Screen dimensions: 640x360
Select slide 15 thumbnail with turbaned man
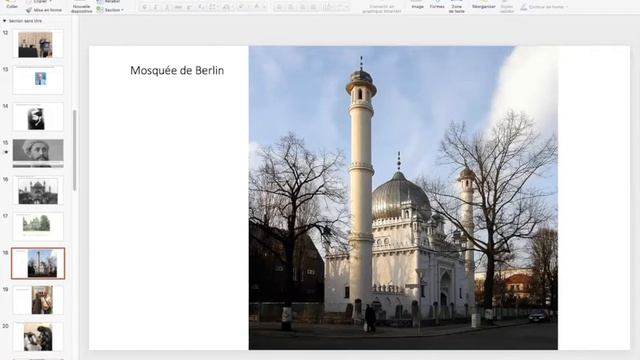38,153
